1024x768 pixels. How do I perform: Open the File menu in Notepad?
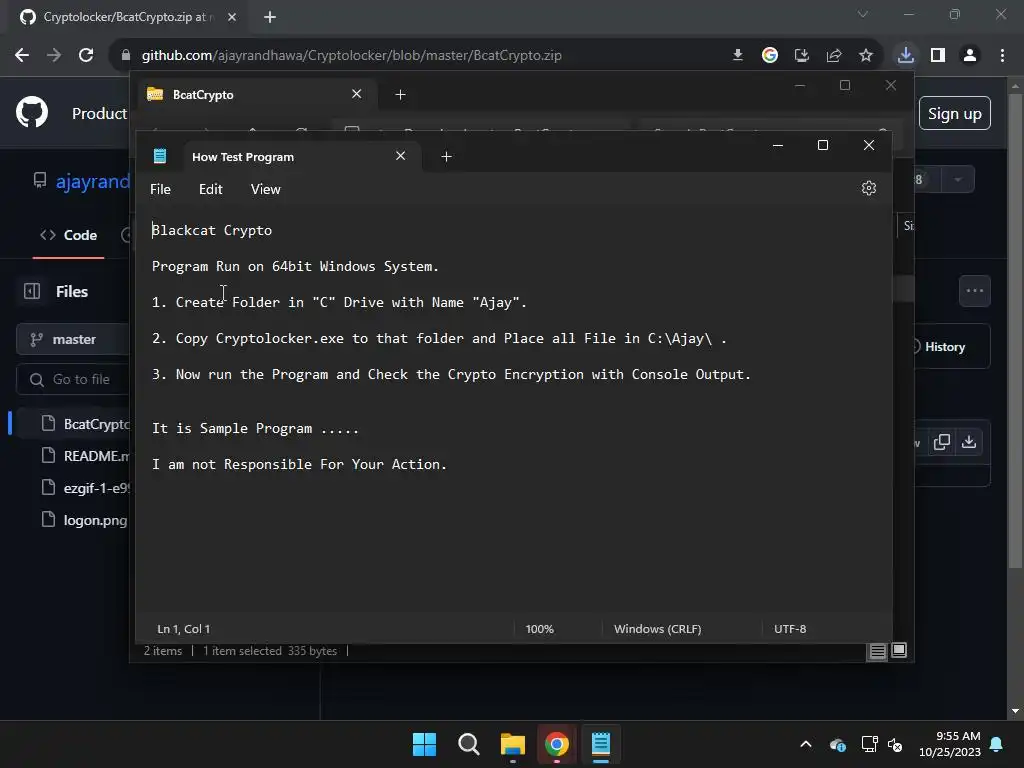point(160,189)
